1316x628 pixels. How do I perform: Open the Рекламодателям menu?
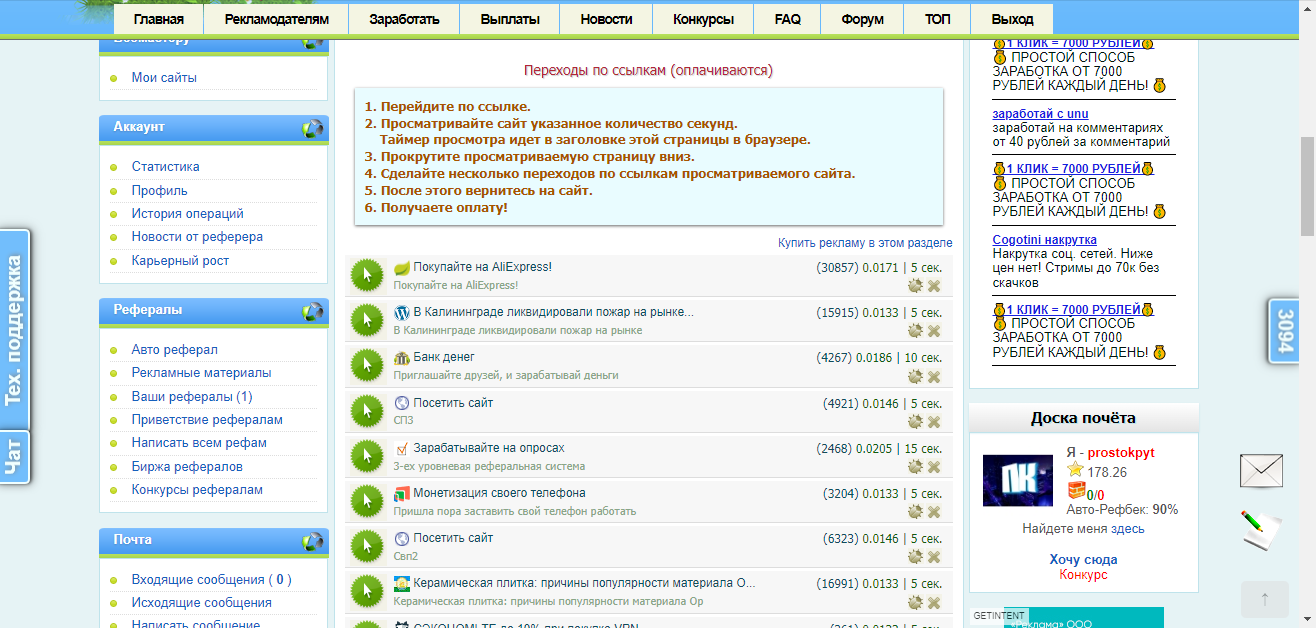pyautogui.click(x=276, y=19)
